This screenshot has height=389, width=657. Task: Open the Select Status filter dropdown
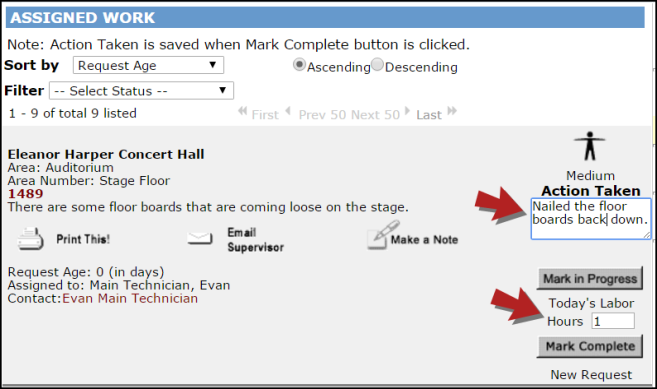click(x=141, y=91)
